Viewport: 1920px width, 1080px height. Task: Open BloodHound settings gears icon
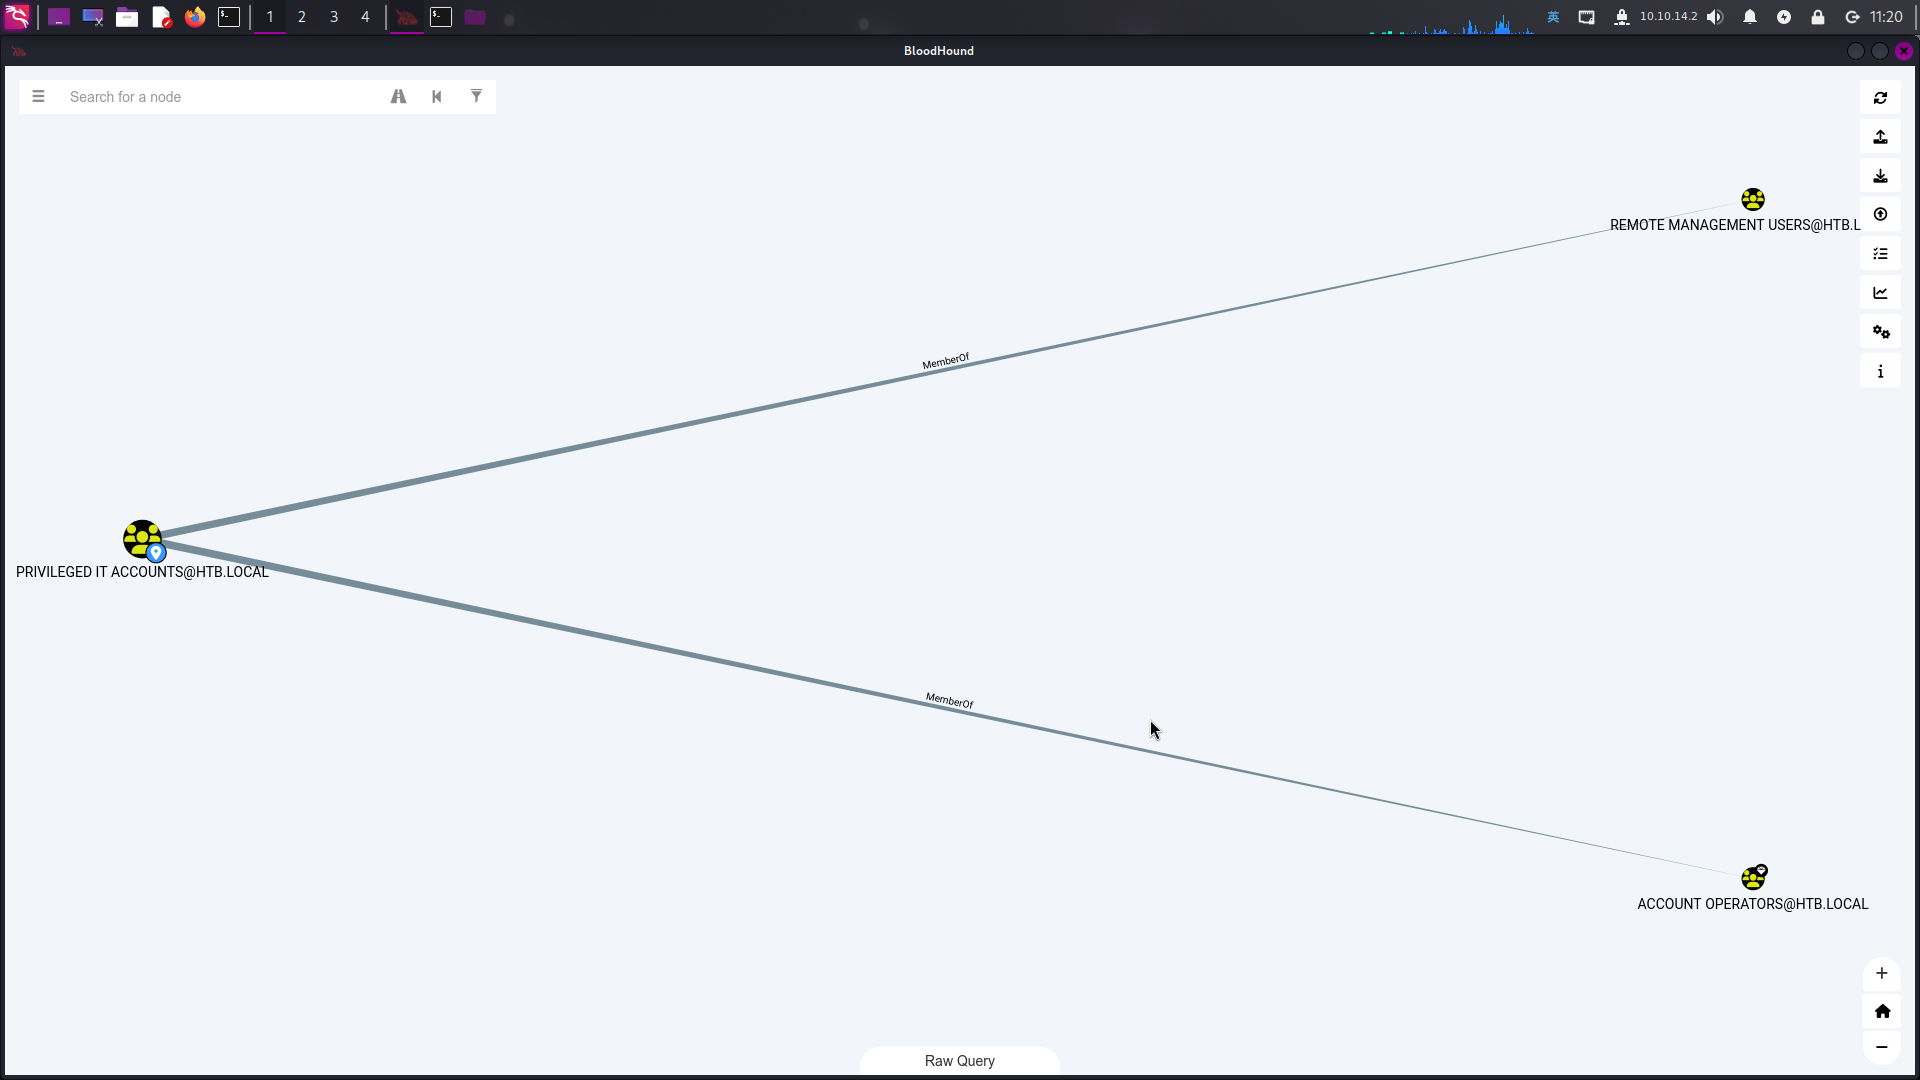coord(1880,332)
